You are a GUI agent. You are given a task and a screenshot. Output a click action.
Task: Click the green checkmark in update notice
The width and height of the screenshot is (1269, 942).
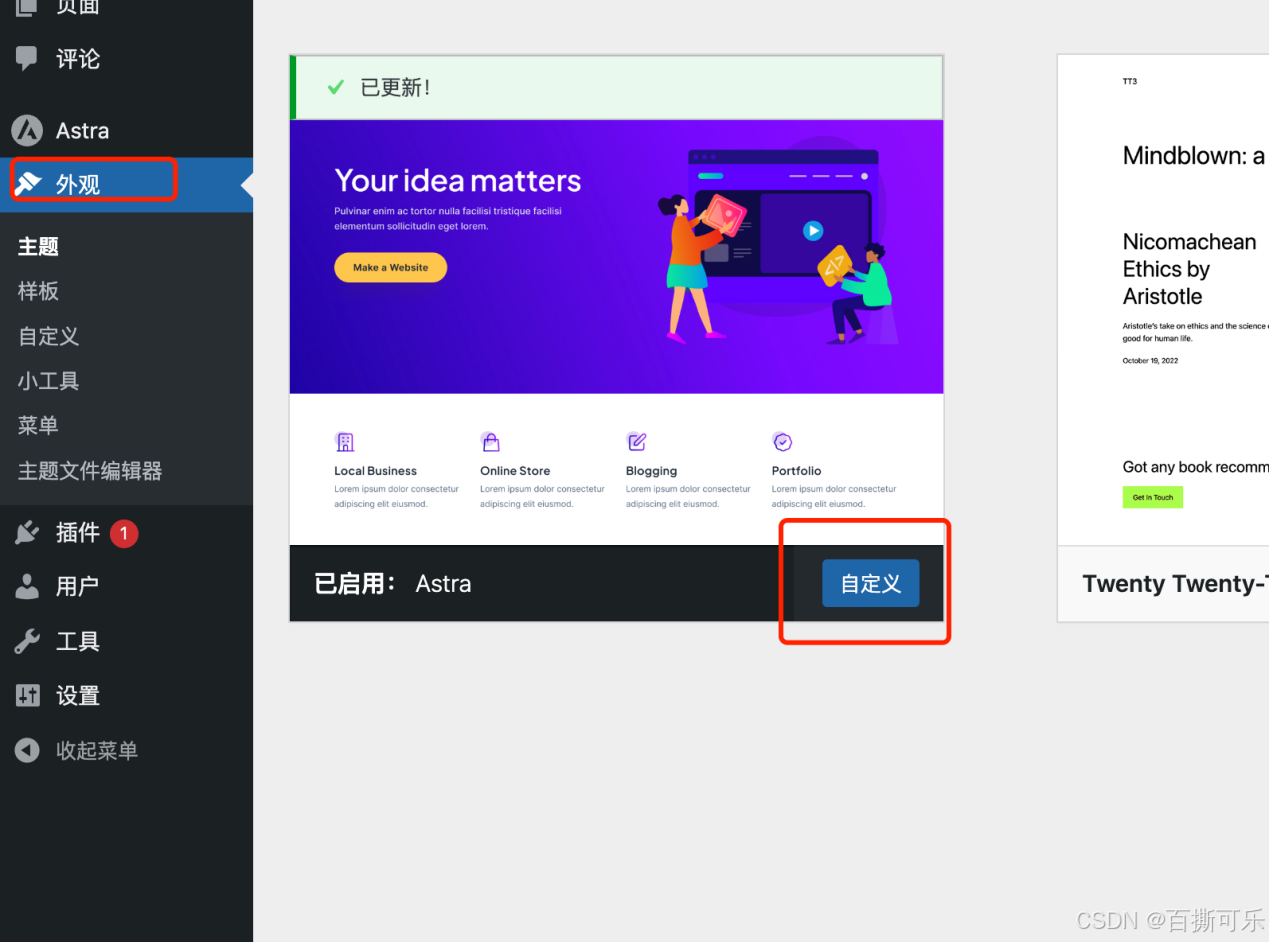point(336,88)
